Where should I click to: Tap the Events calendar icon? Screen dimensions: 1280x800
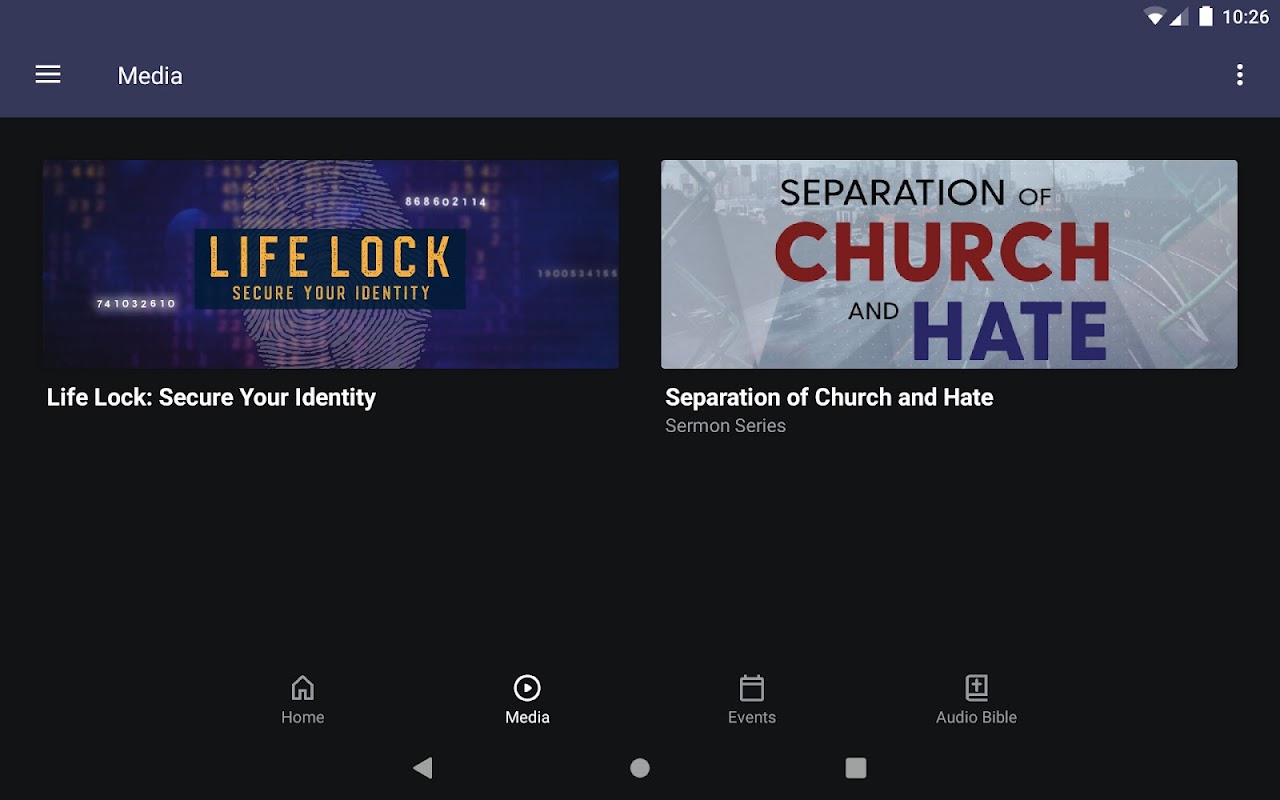click(x=752, y=688)
